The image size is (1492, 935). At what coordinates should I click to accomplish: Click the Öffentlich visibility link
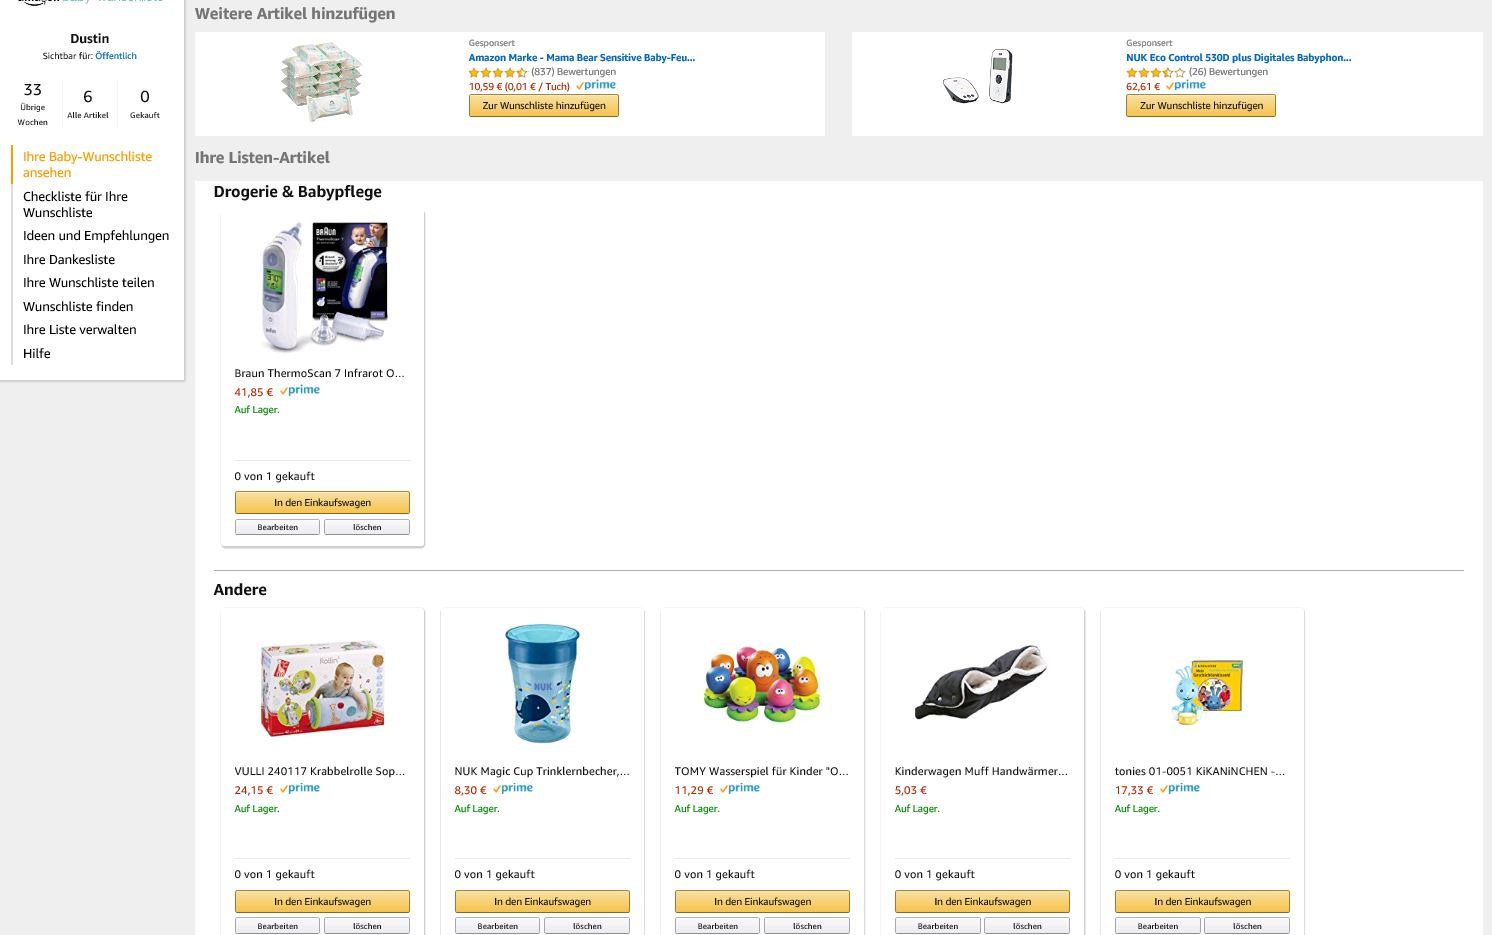coord(116,56)
